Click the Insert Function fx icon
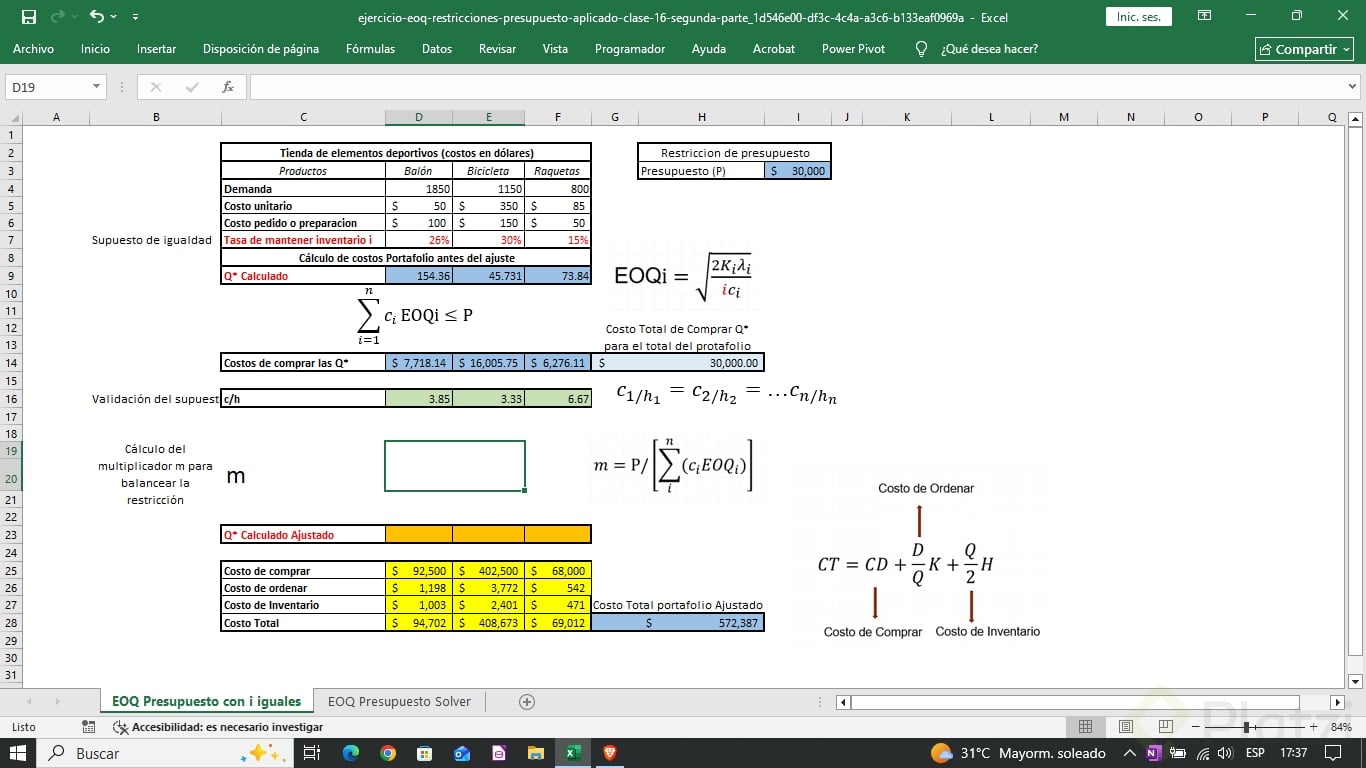The image size is (1366, 768). pos(228,87)
